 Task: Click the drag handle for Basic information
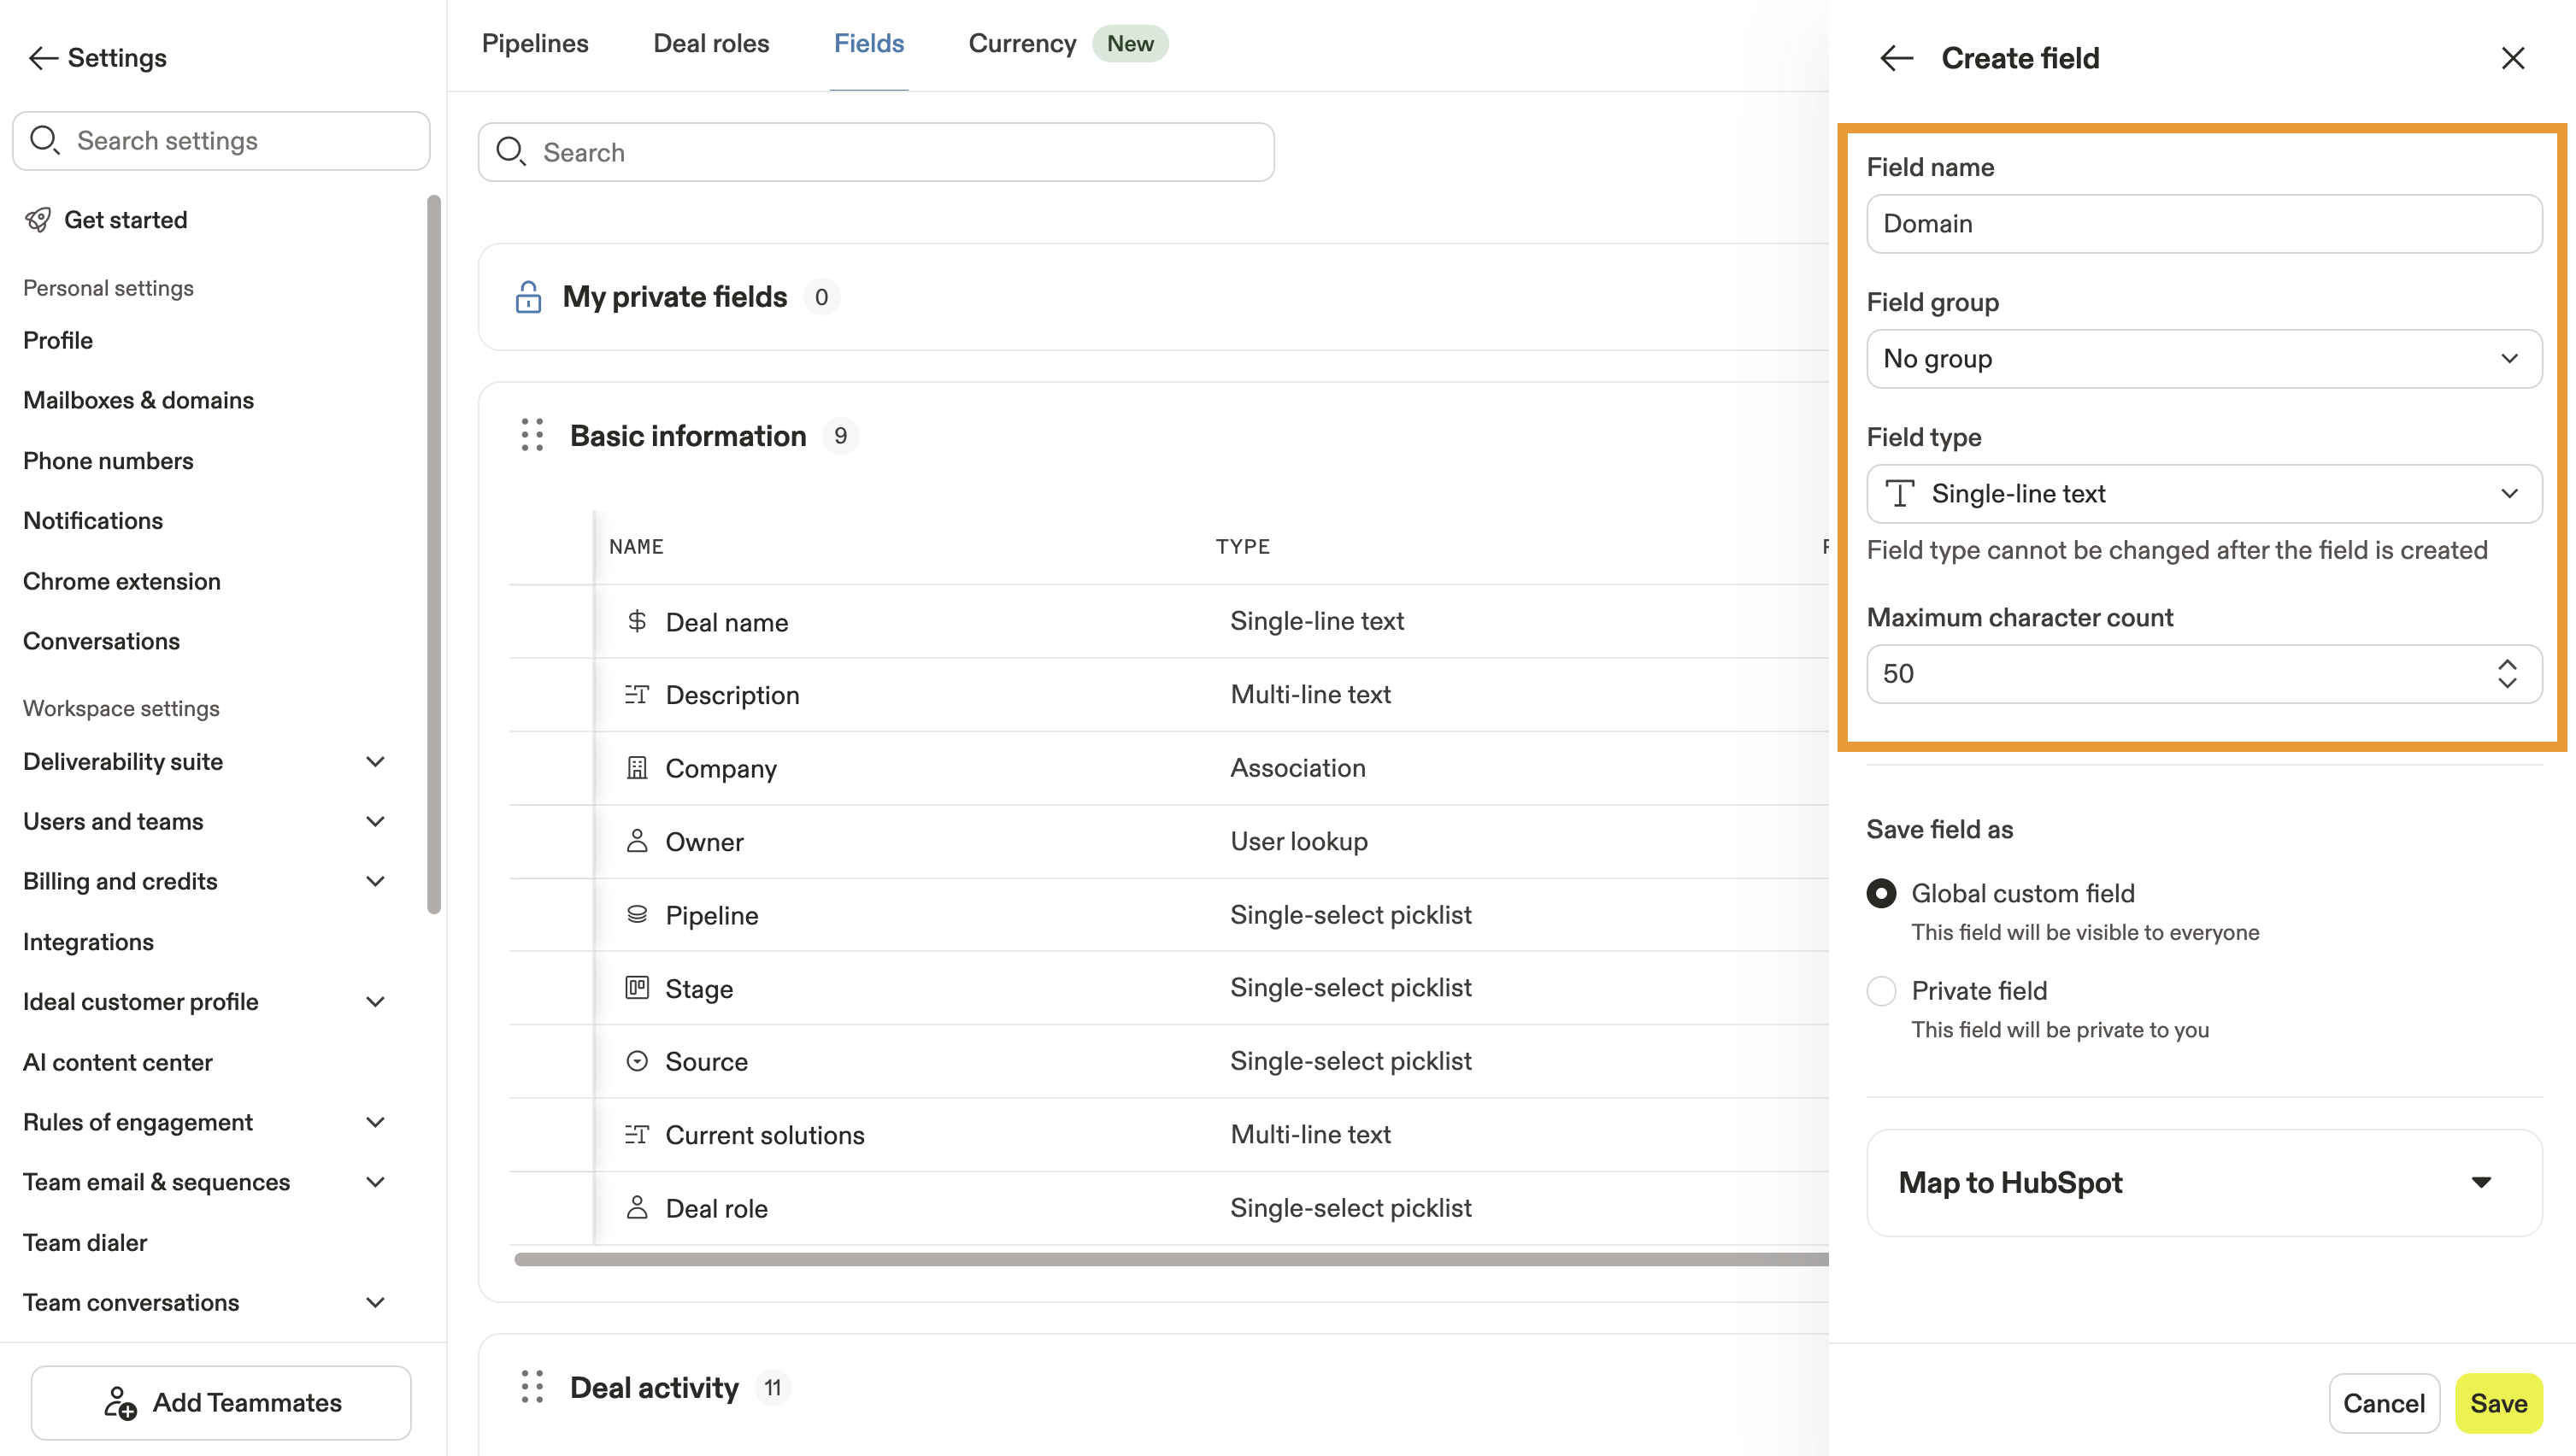532,435
